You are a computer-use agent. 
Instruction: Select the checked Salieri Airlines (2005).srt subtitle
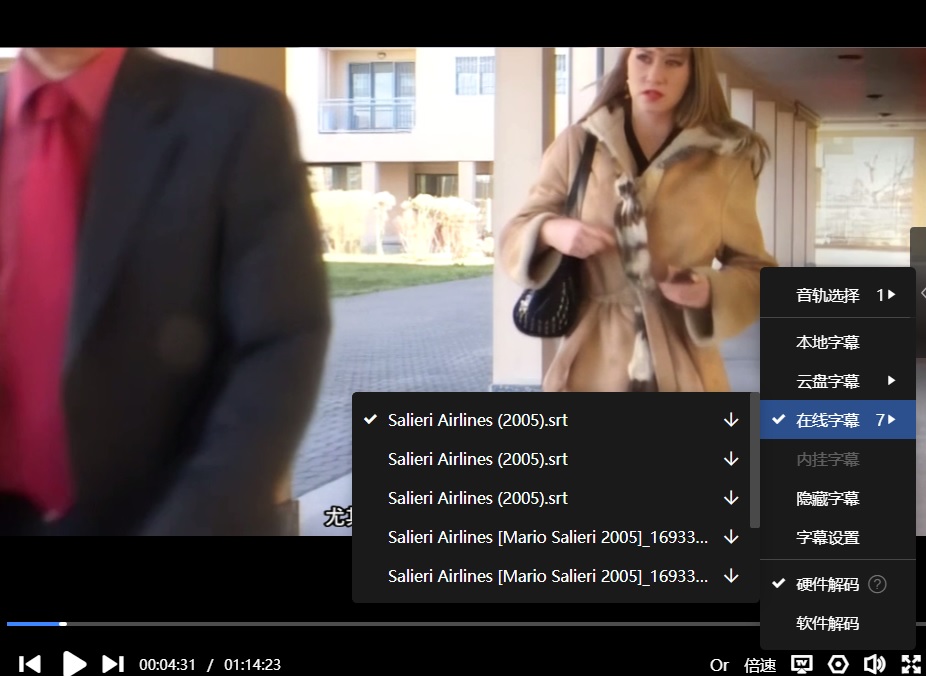[477, 420]
